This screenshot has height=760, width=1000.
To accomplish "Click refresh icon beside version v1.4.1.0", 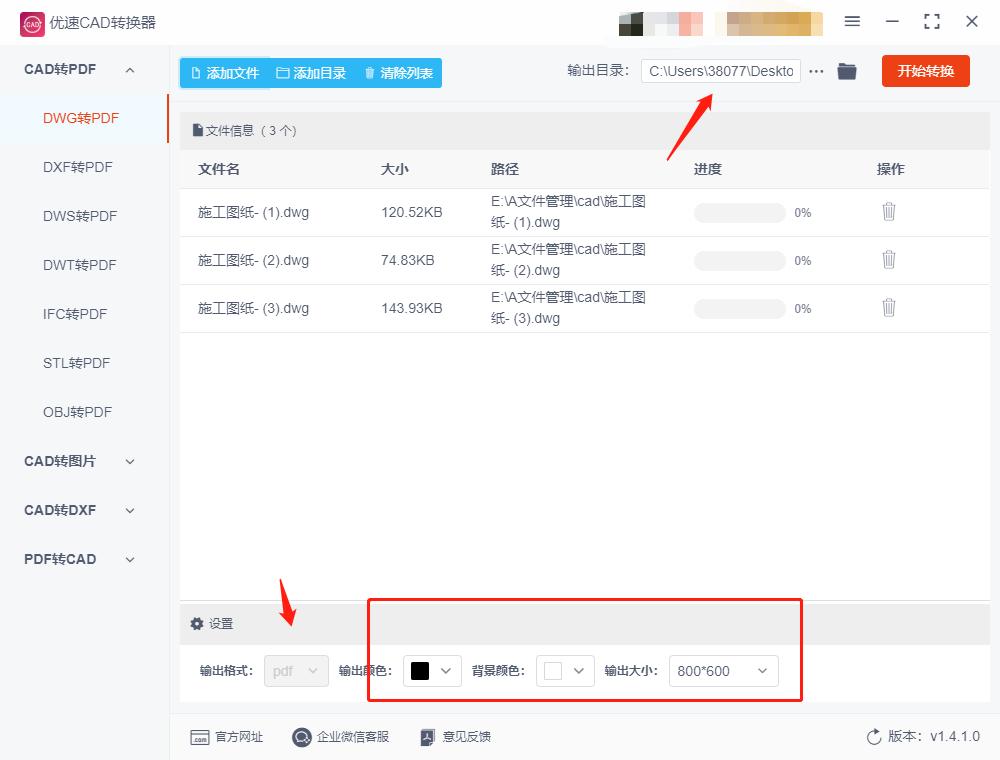I will (x=872, y=736).
